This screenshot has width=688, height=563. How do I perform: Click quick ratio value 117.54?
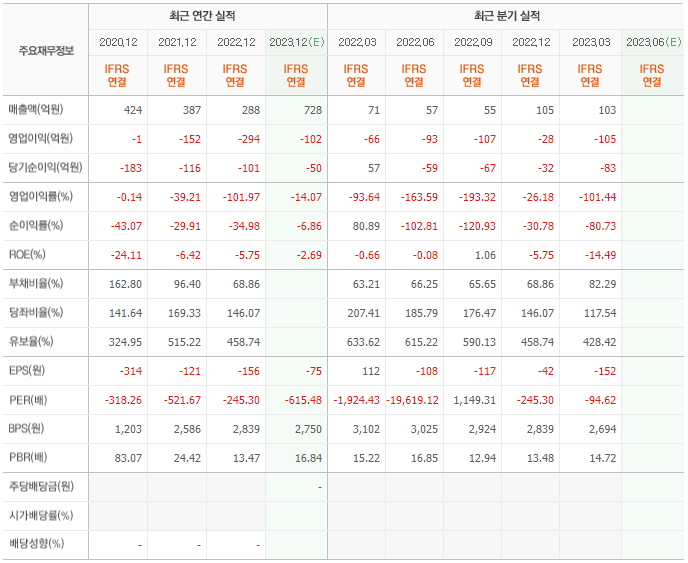(x=600, y=313)
